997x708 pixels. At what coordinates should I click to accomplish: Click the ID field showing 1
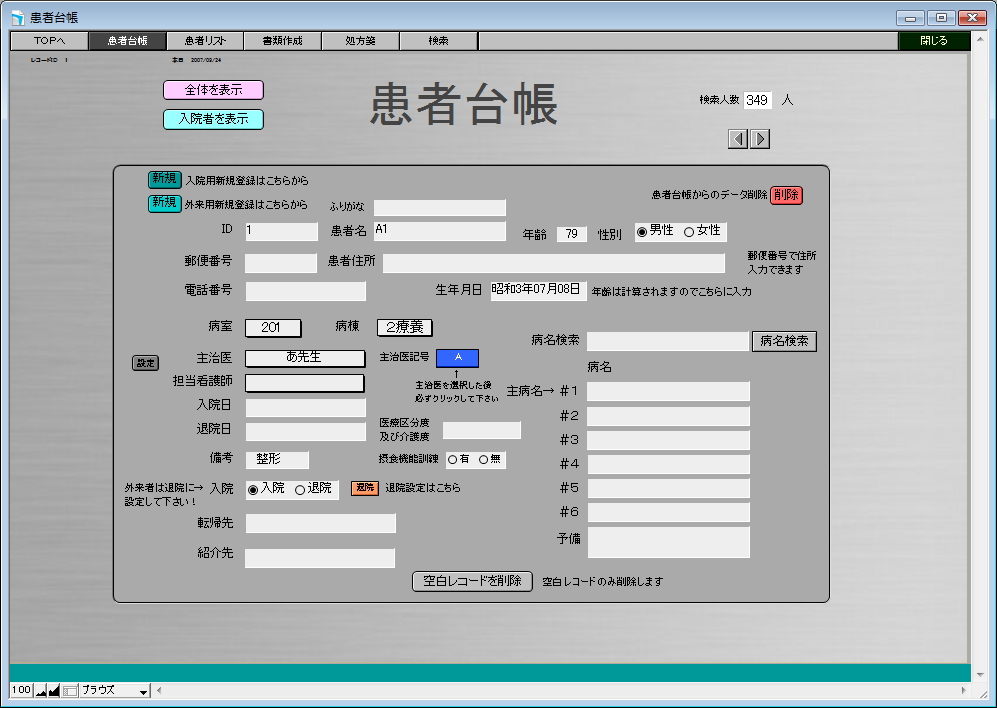pos(281,232)
